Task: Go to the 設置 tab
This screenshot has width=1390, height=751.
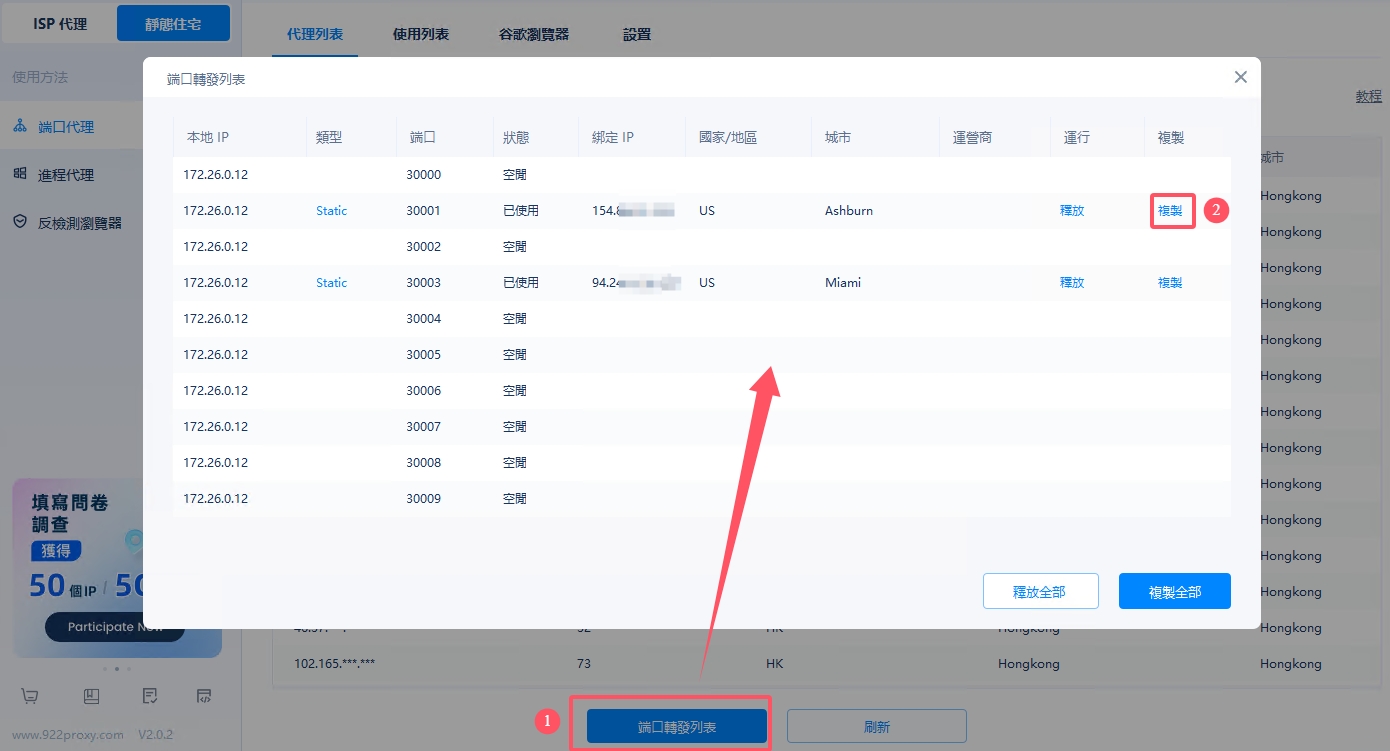Action: pos(637,34)
